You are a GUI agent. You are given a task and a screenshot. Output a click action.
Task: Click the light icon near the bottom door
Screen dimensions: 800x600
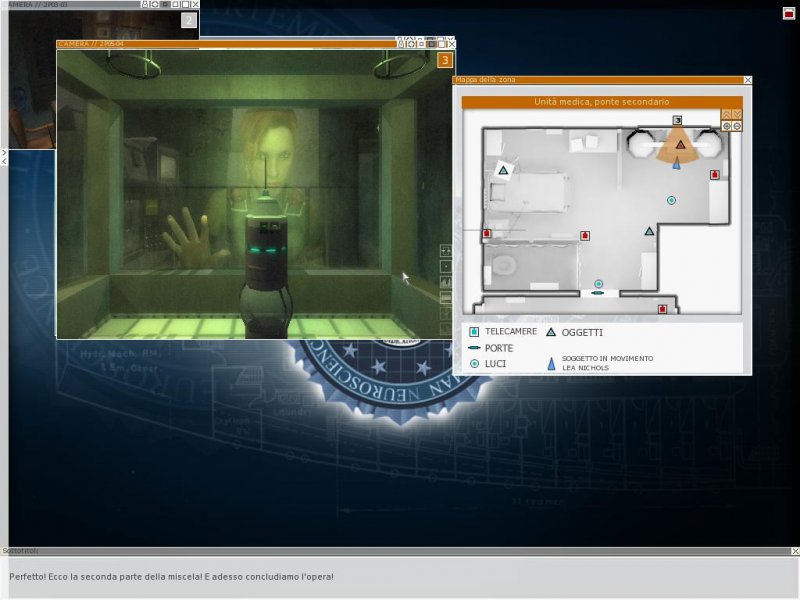click(598, 284)
